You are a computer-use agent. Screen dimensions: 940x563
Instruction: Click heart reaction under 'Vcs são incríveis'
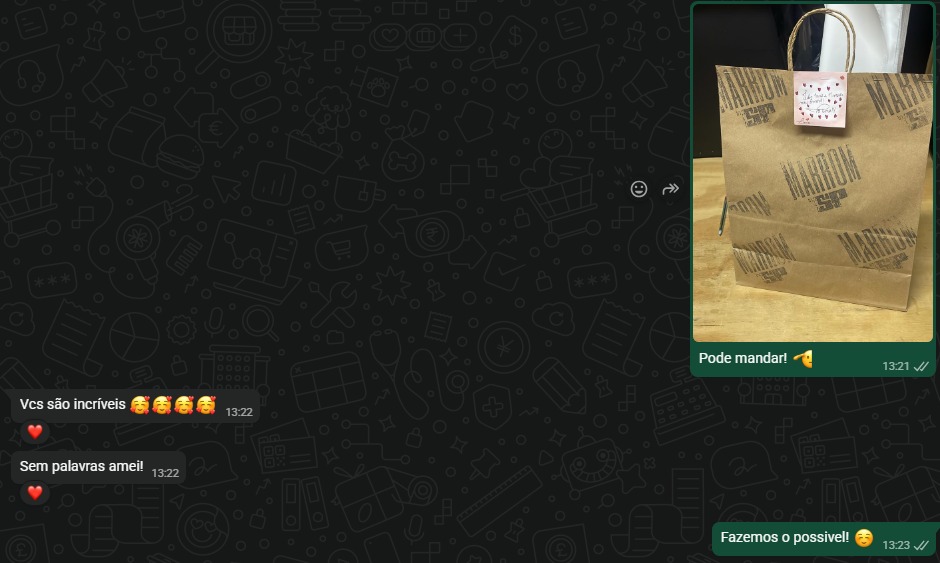(x=35, y=431)
